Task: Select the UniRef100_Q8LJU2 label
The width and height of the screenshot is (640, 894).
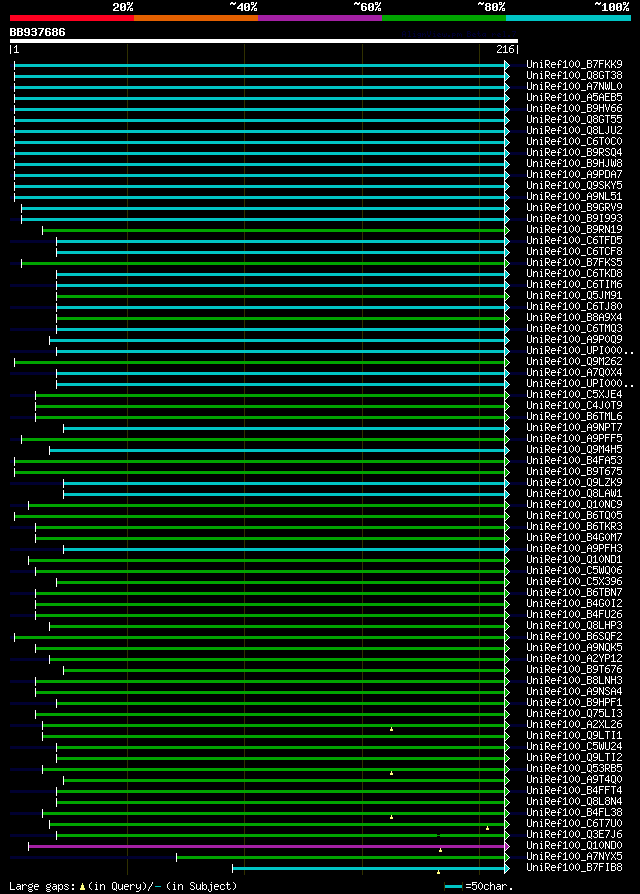Action: [x=574, y=131]
